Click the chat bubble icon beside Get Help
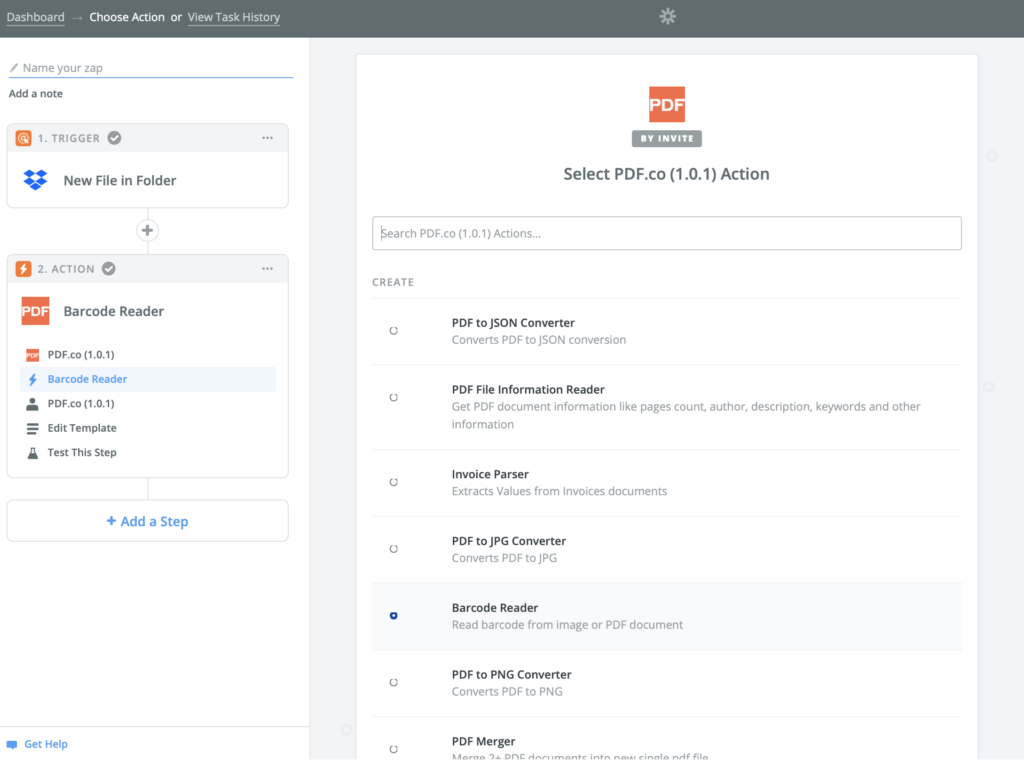 12,744
